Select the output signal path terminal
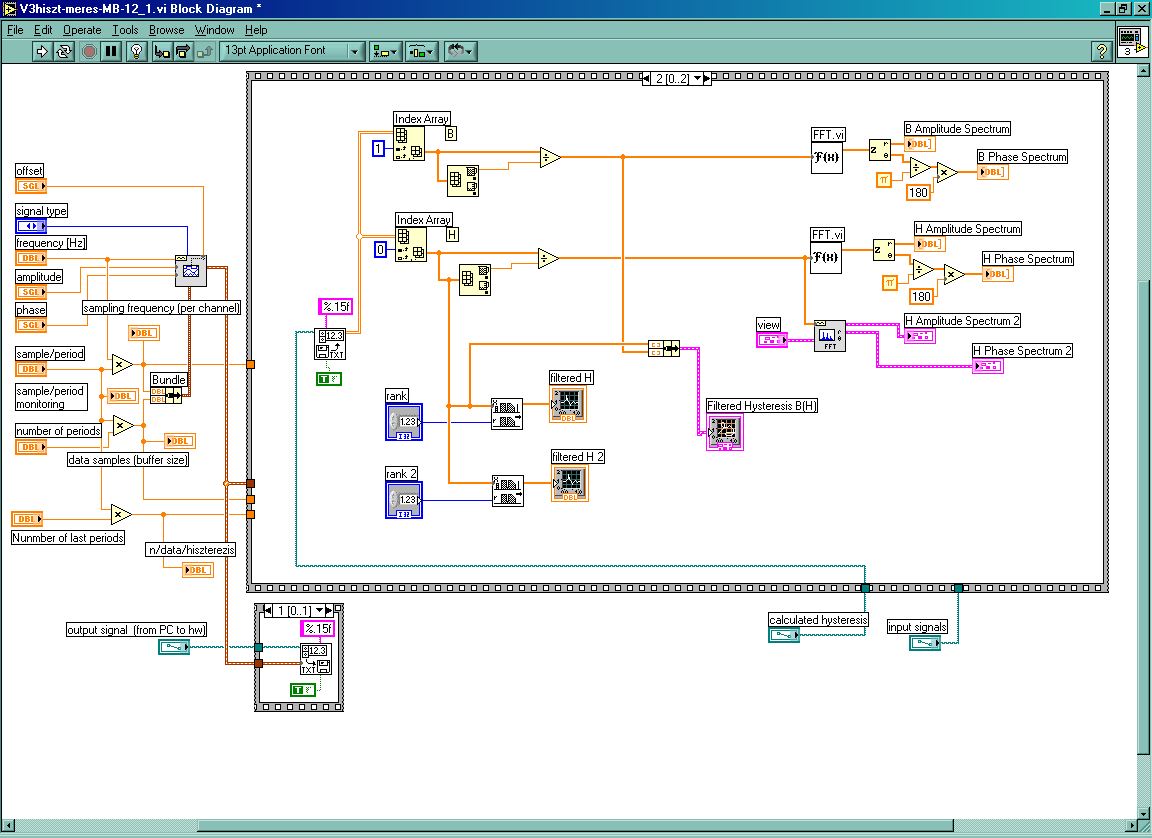Viewport: 1152px width, 838px height. coord(174,647)
